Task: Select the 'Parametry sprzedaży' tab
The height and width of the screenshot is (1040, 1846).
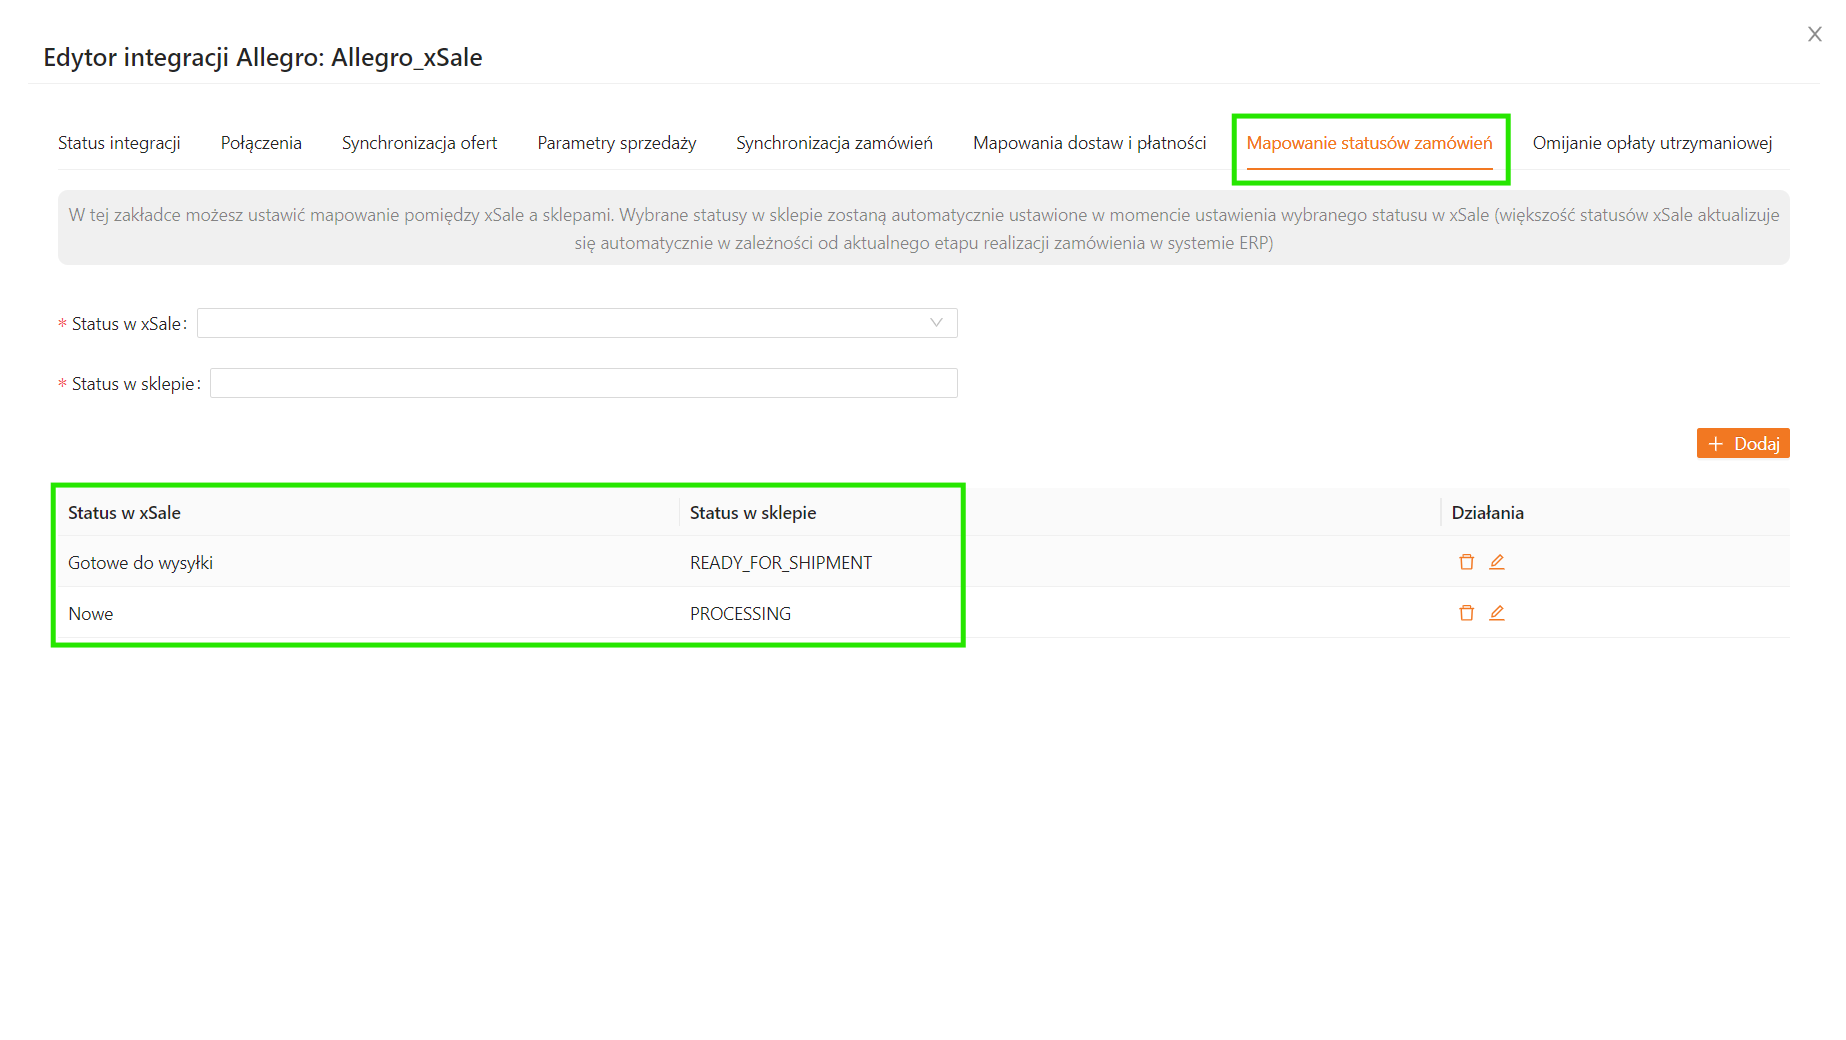Action: (x=616, y=143)
